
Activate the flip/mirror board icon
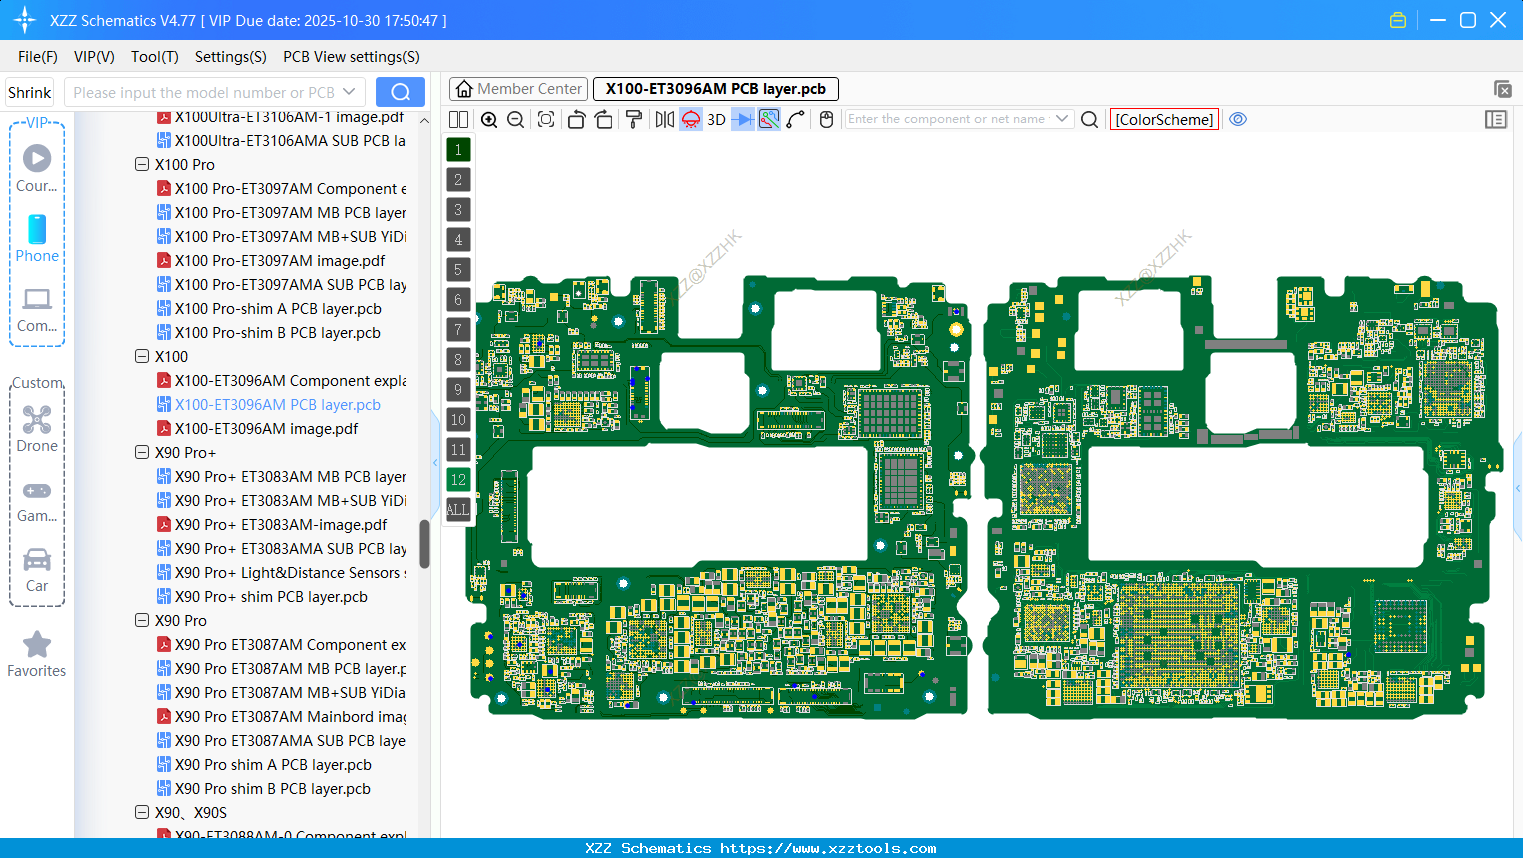(x=662, y=119)
